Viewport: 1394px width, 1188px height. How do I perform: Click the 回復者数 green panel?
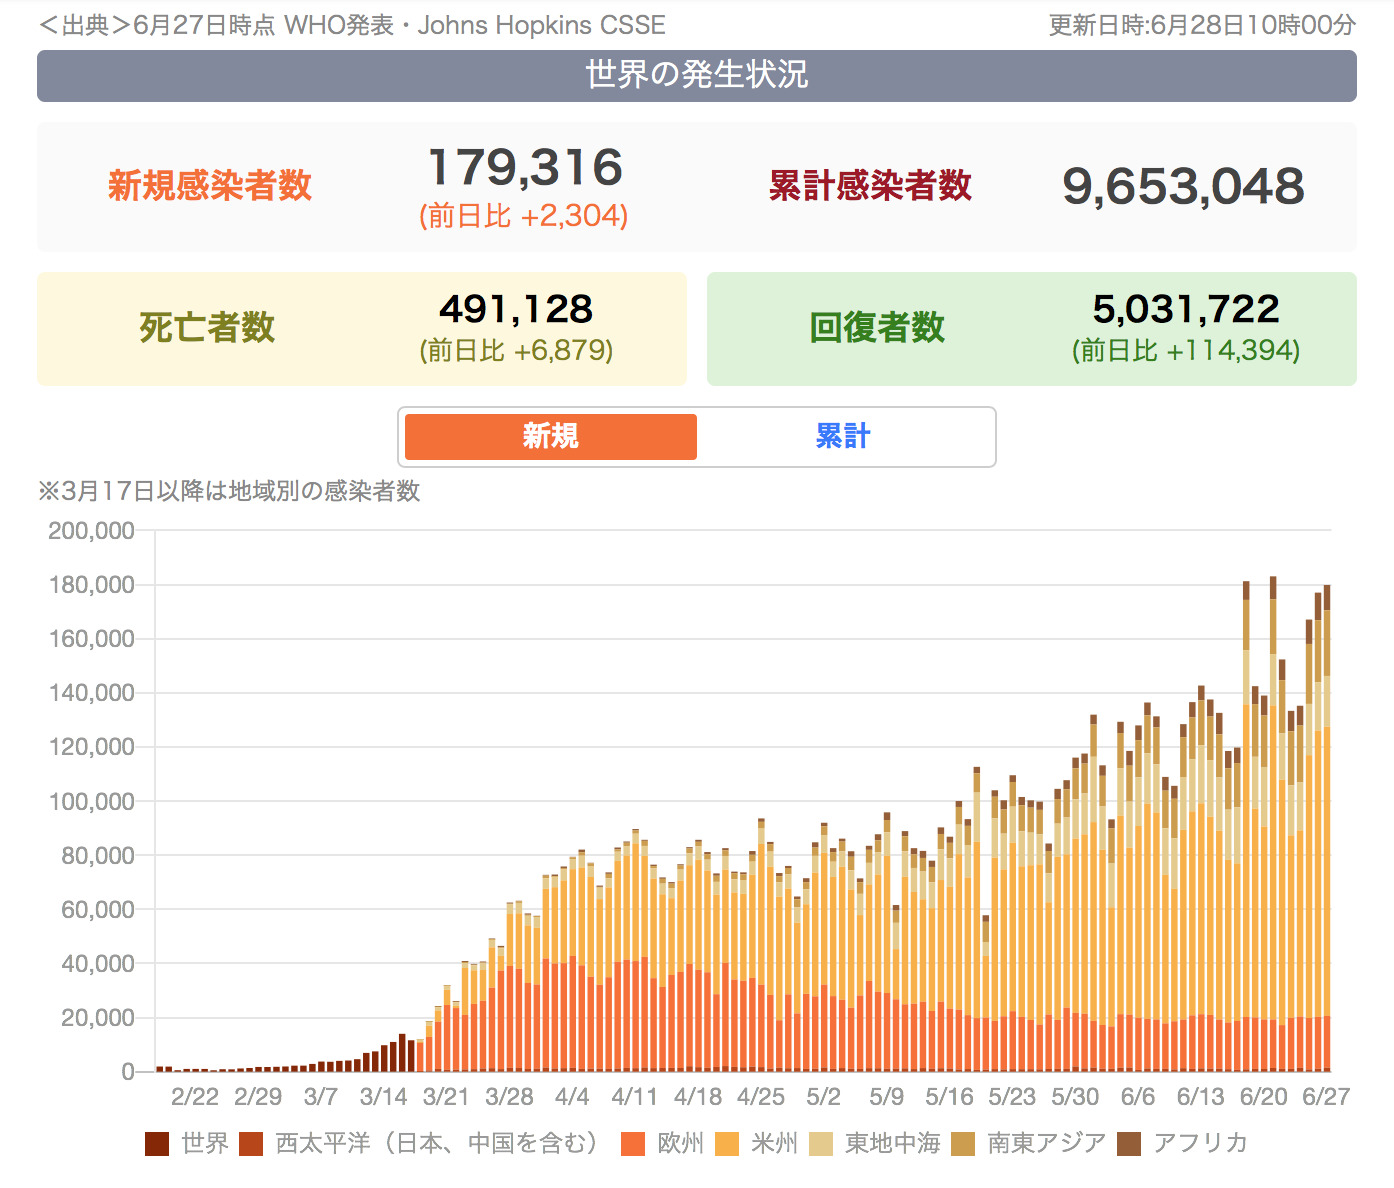click(x=1031, y=329)
